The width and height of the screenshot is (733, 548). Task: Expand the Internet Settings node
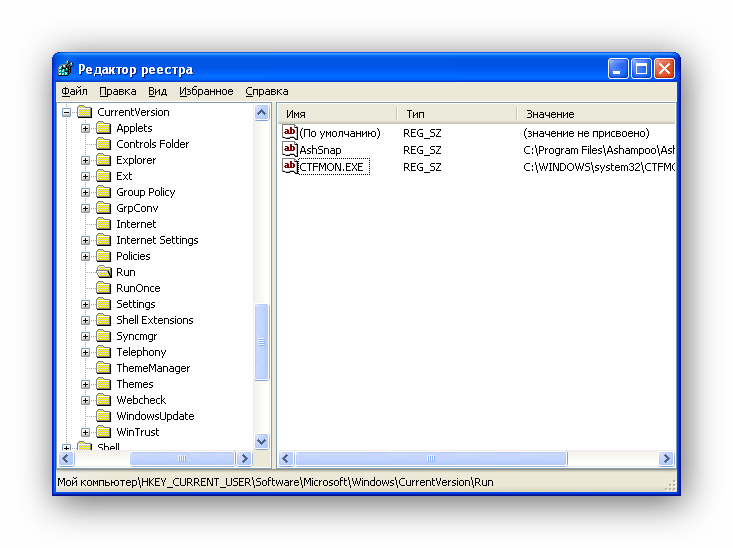(x=85, y=240)
